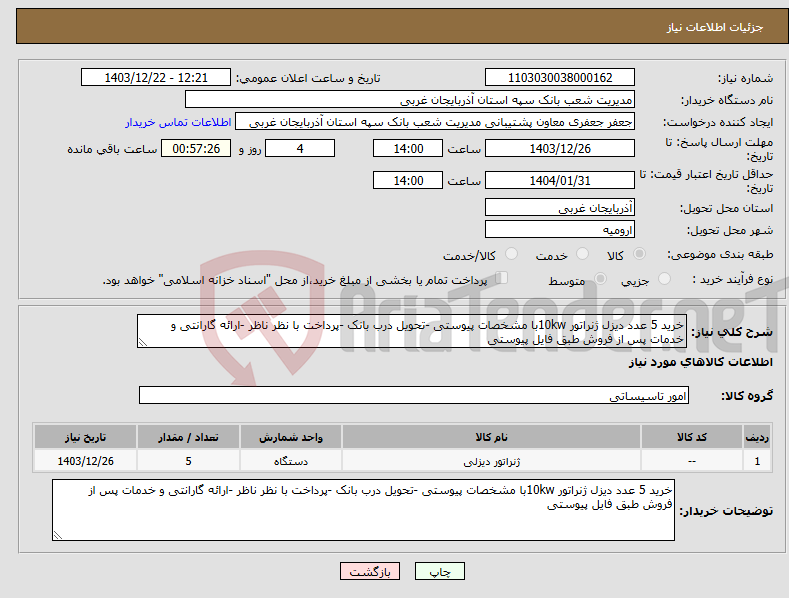The image size is (789, 598).
Task: Click the remaining days field showing 4
Action: [x=300, y=148]
